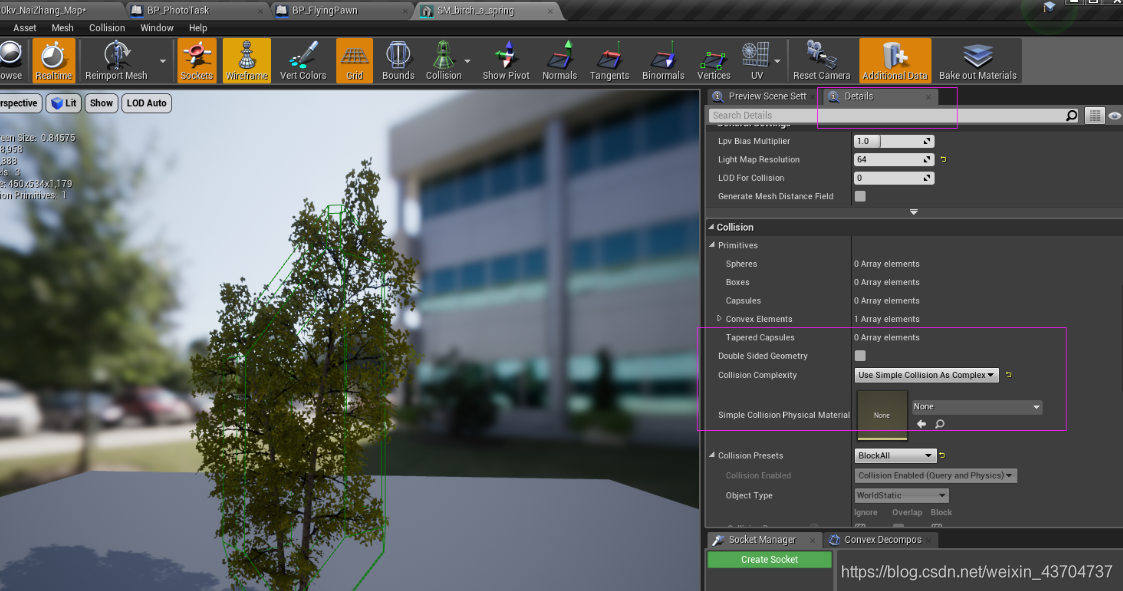1123x591 pixels.
Task: Click the Search Details field
Action: tap(887, 115)
